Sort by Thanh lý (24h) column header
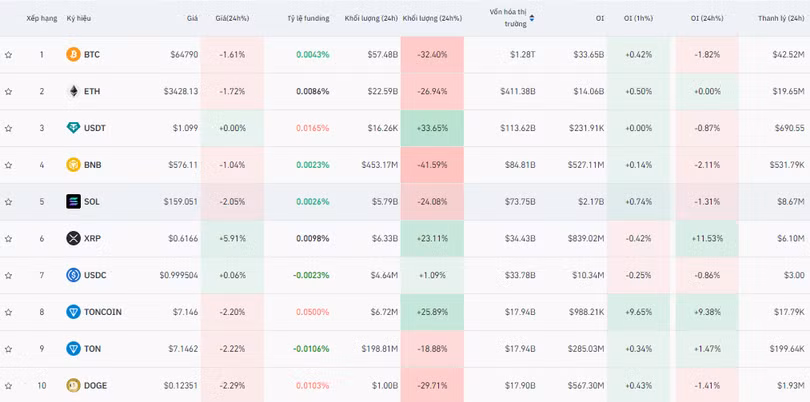810x402 pixels. [781, 18]
